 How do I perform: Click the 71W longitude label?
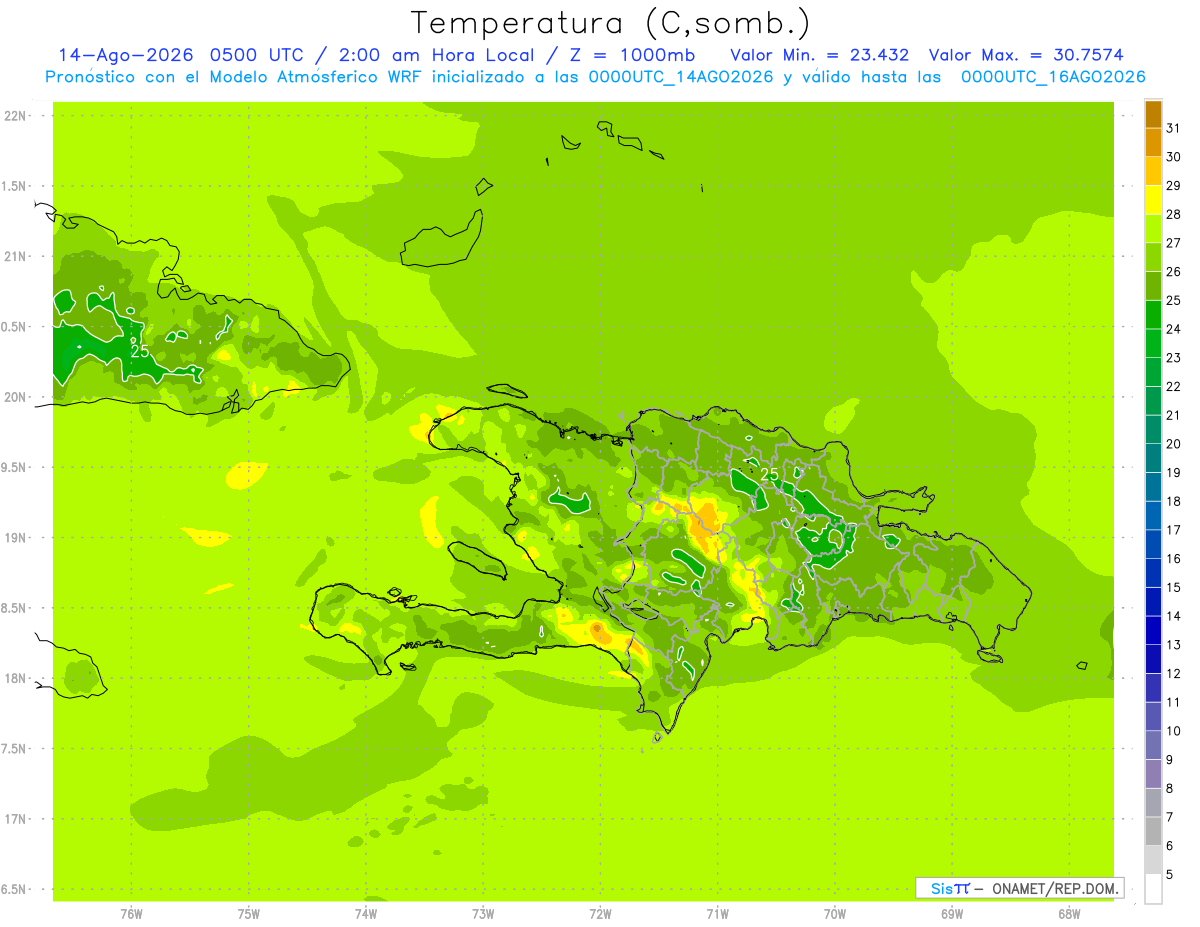tap(717, 914)
